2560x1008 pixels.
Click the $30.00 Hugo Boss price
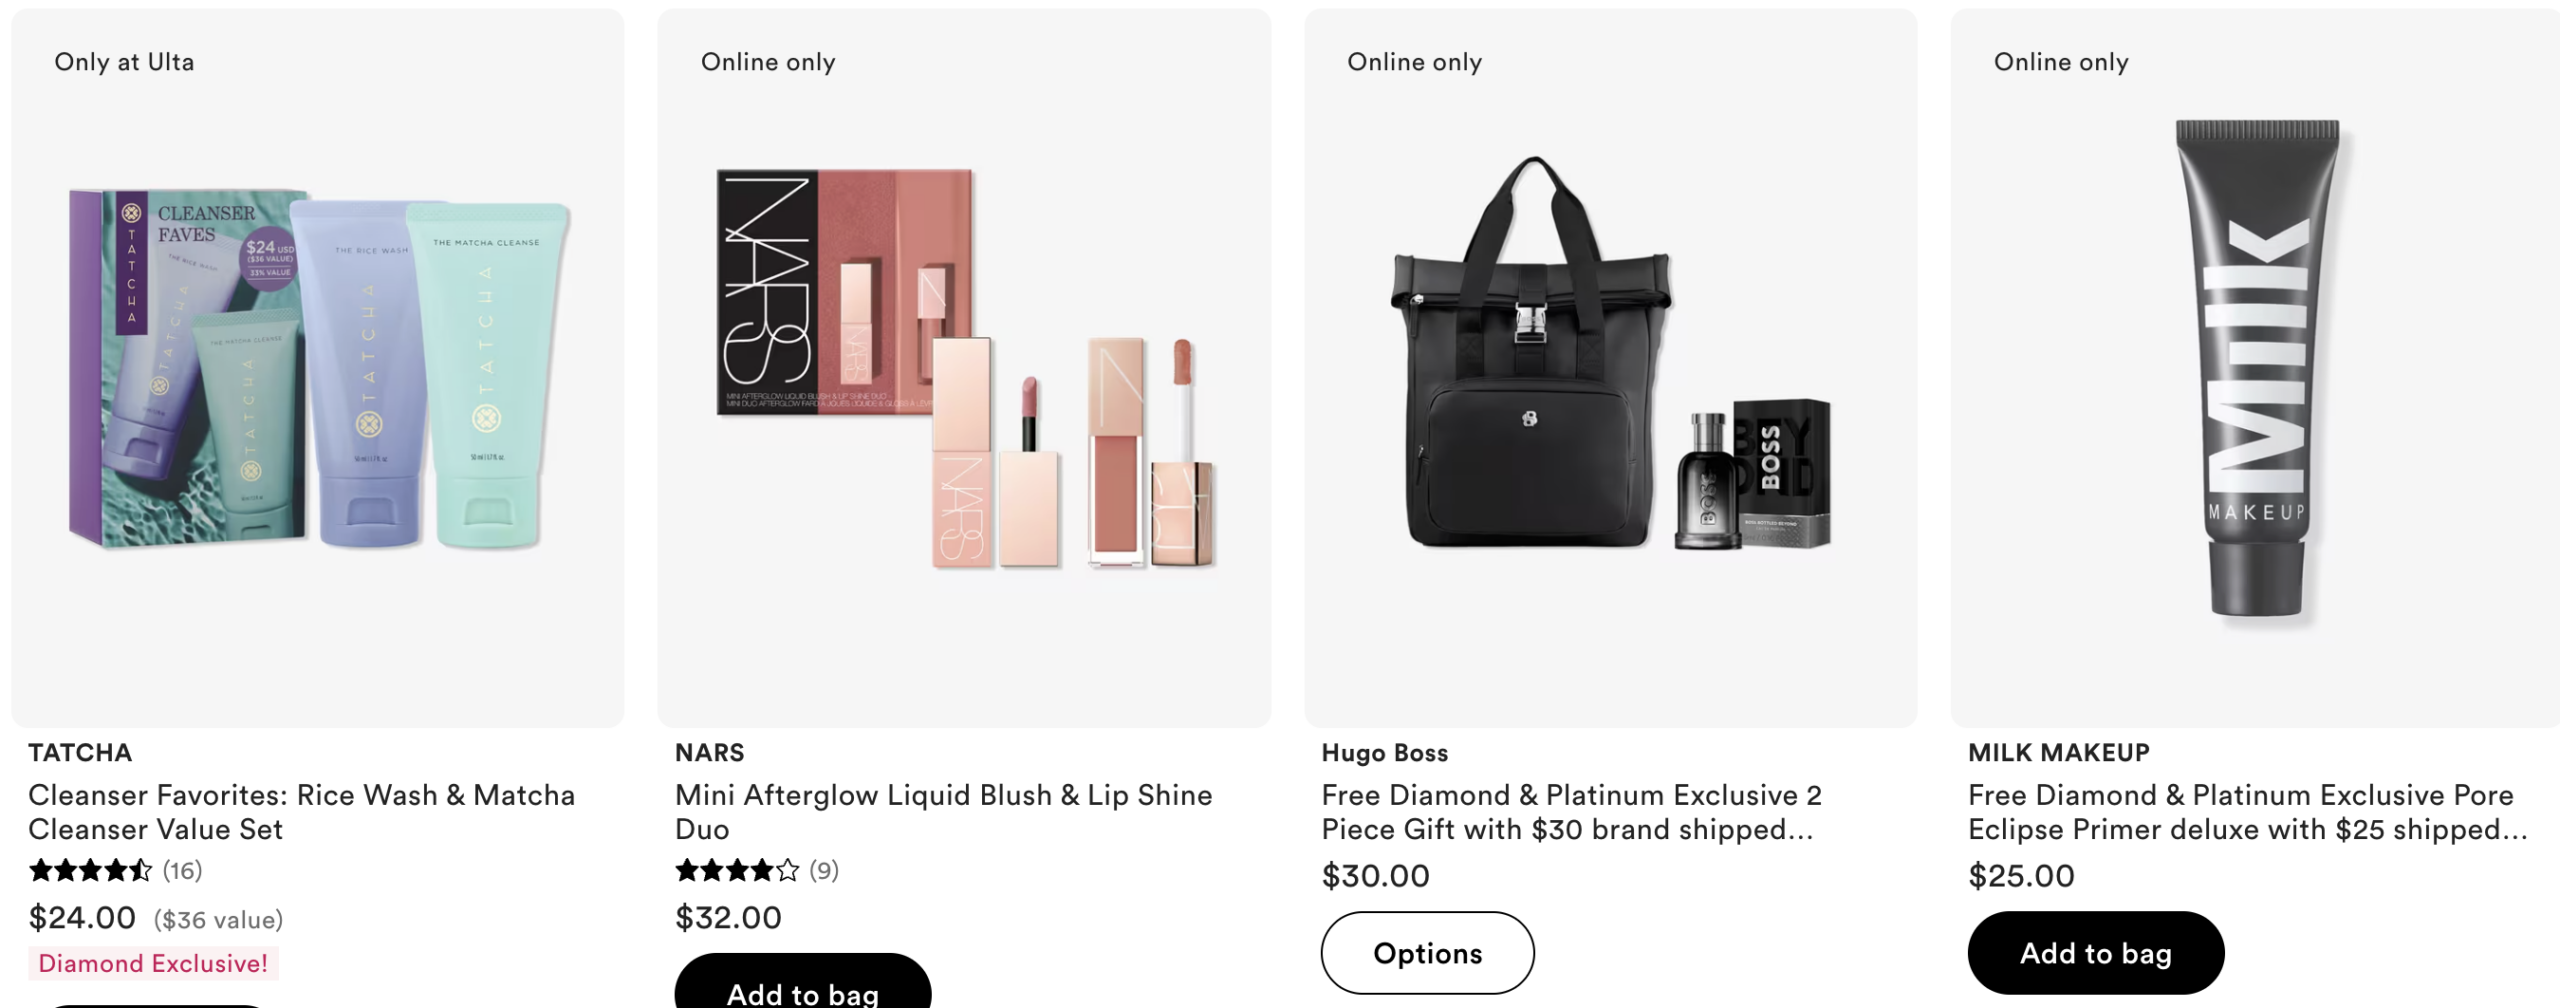pyautogui.click(x=1375, y=876)
